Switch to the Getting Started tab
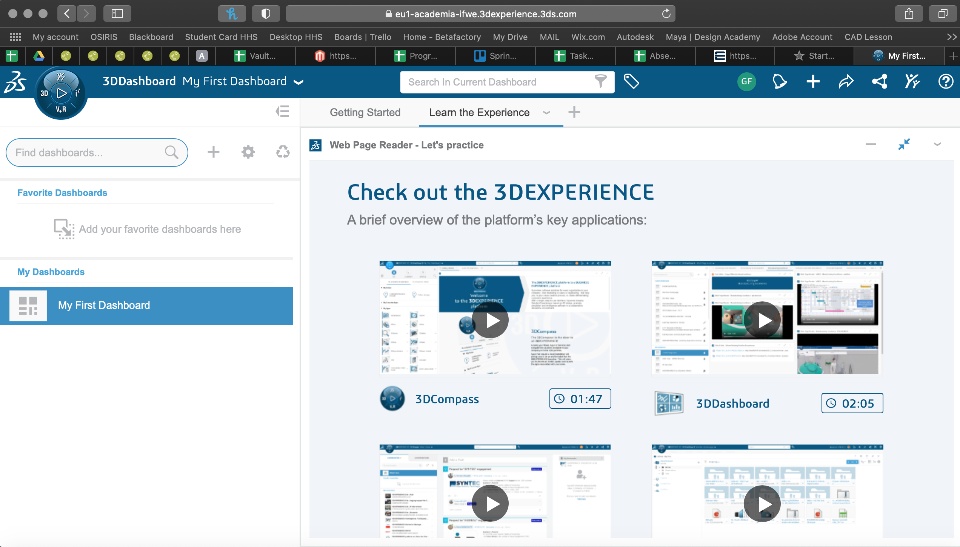960x547 pixels. (365, 113)
